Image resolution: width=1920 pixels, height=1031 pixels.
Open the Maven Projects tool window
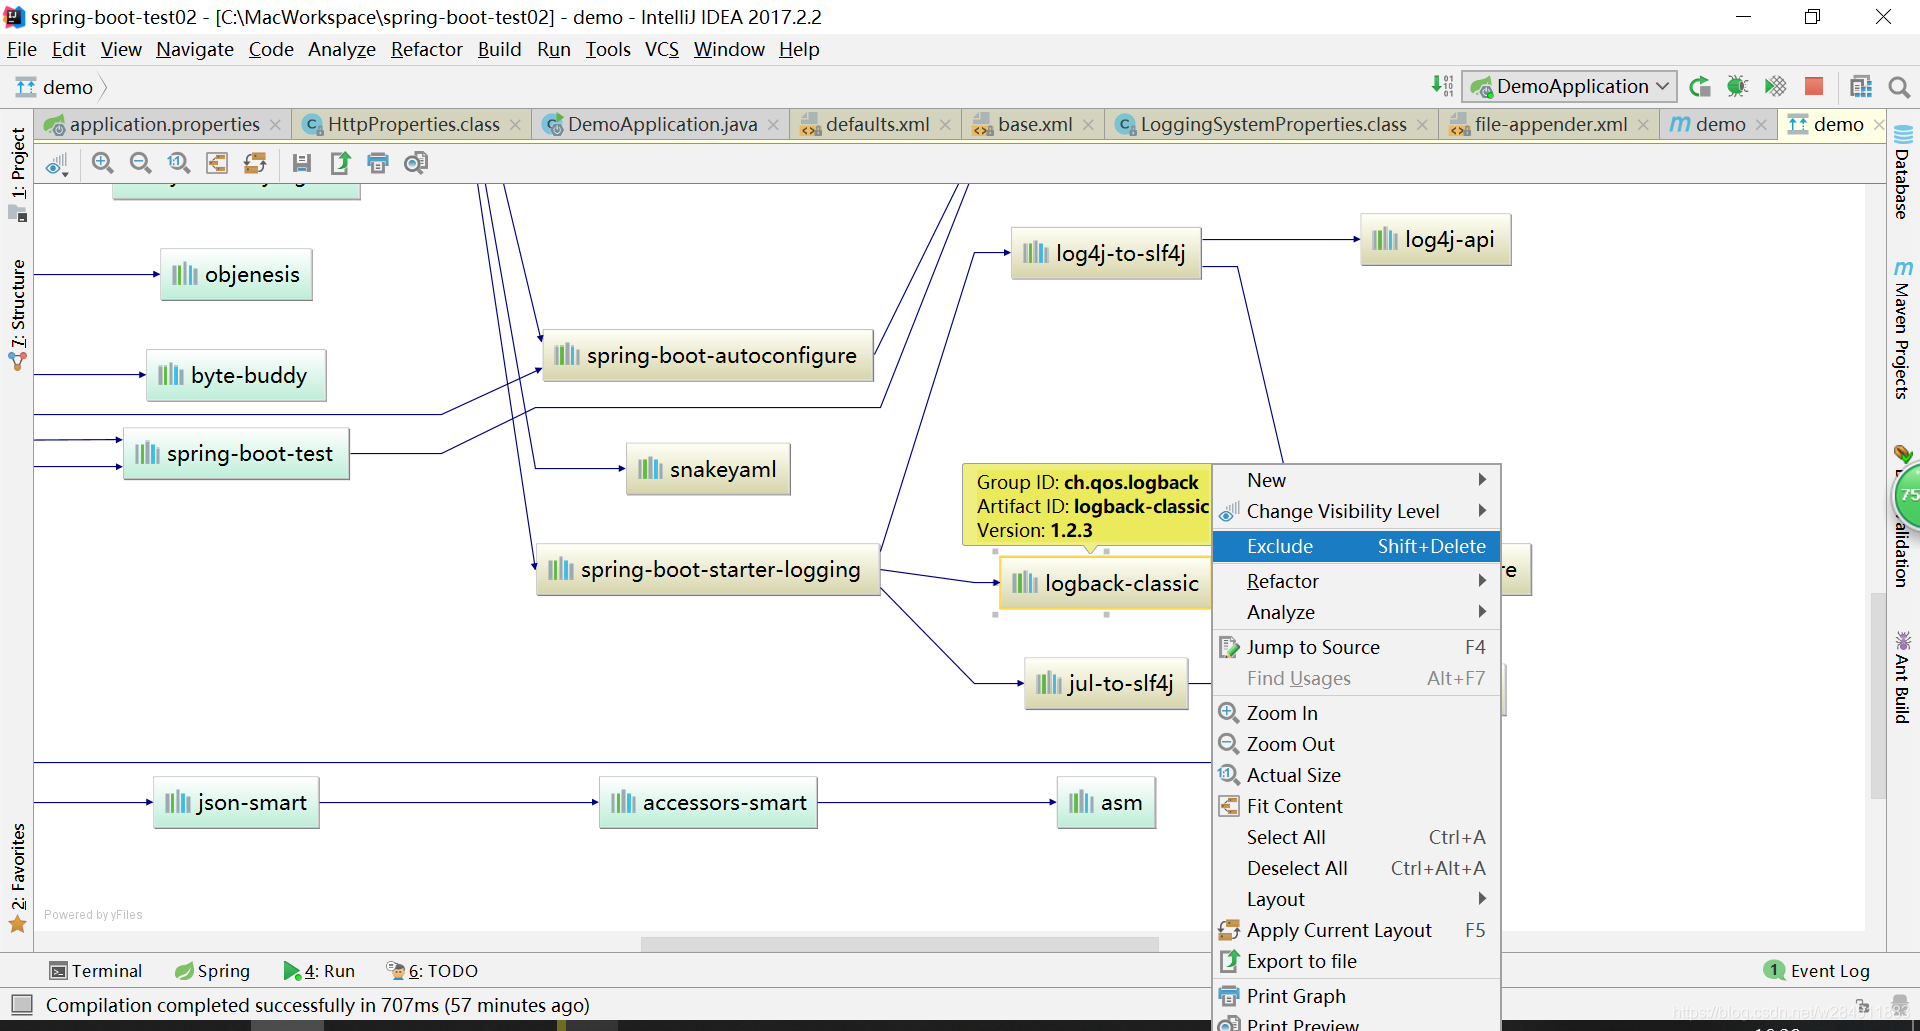[x=1902, y=330]
